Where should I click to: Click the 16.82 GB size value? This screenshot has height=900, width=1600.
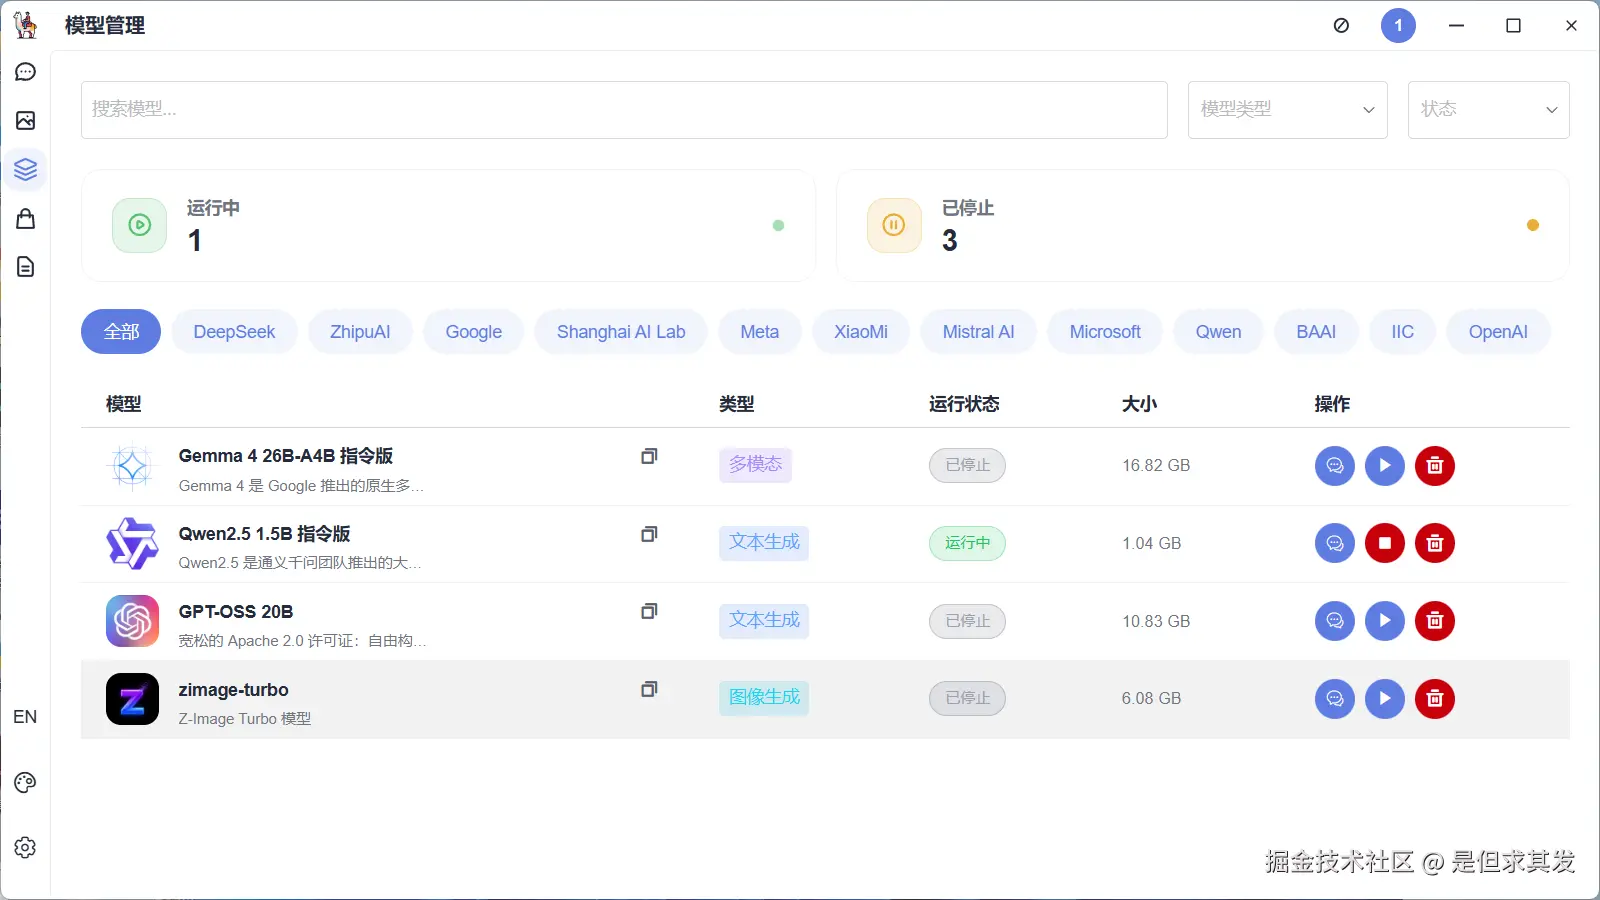point(1156,465)
